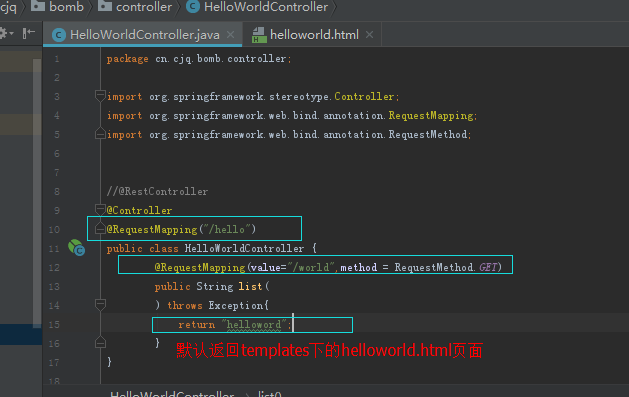The width and height of the screenshot is (629, 397).
Task: Click the project panel vertical scrollbar
Action: (37, 193)
